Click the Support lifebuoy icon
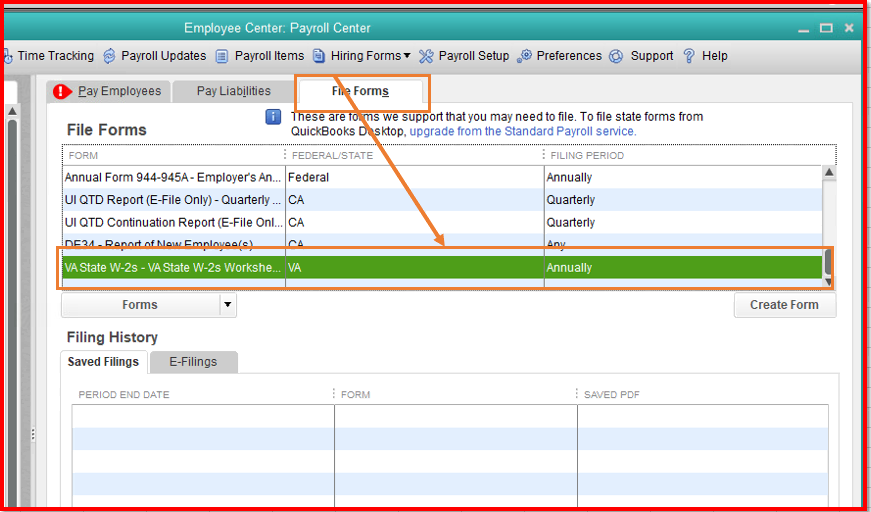 click(x=616, y=56)
